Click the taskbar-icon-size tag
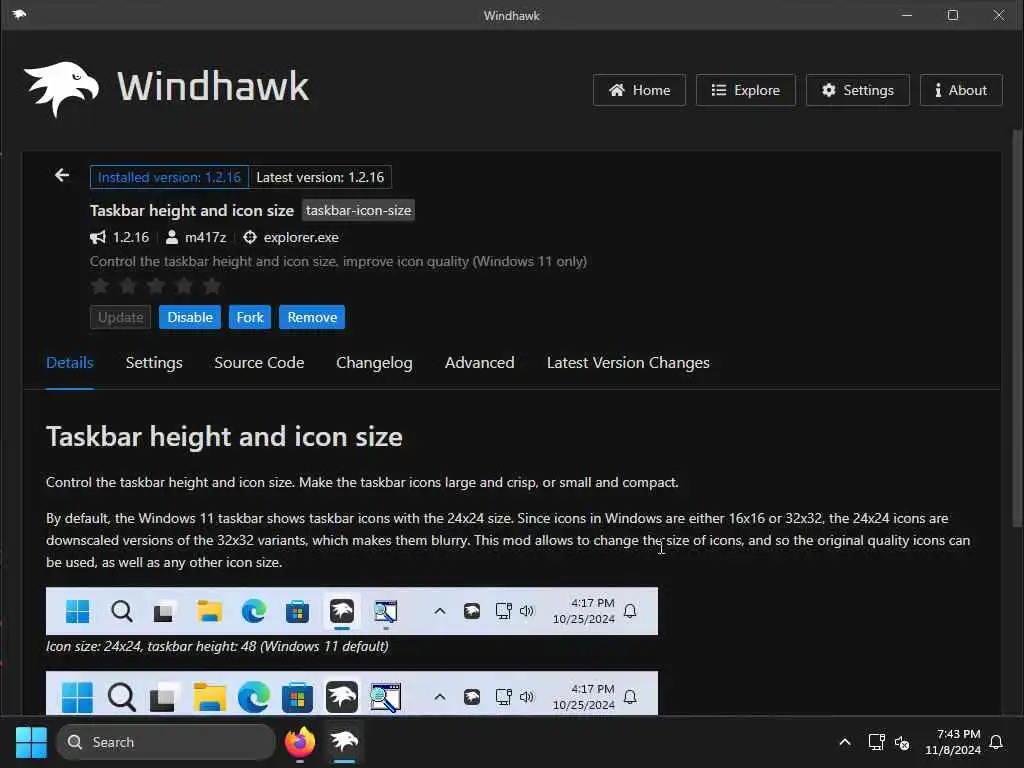 [x=358, y=210]
